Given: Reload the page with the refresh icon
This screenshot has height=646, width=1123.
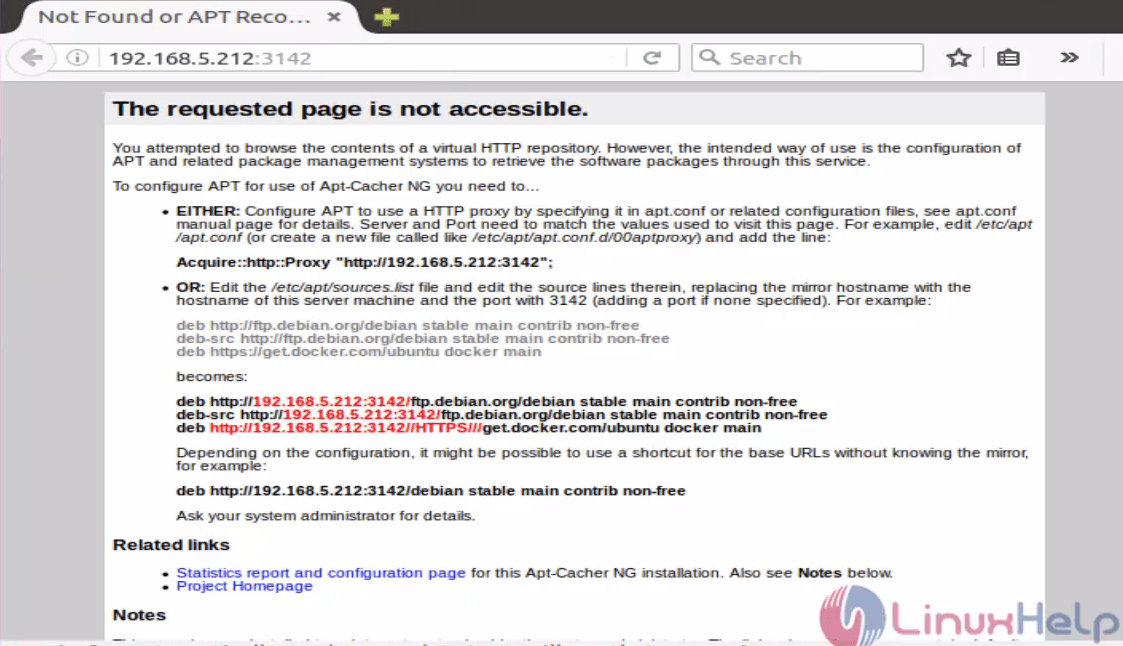Looking at the screenshot, I should click(652, 58).
